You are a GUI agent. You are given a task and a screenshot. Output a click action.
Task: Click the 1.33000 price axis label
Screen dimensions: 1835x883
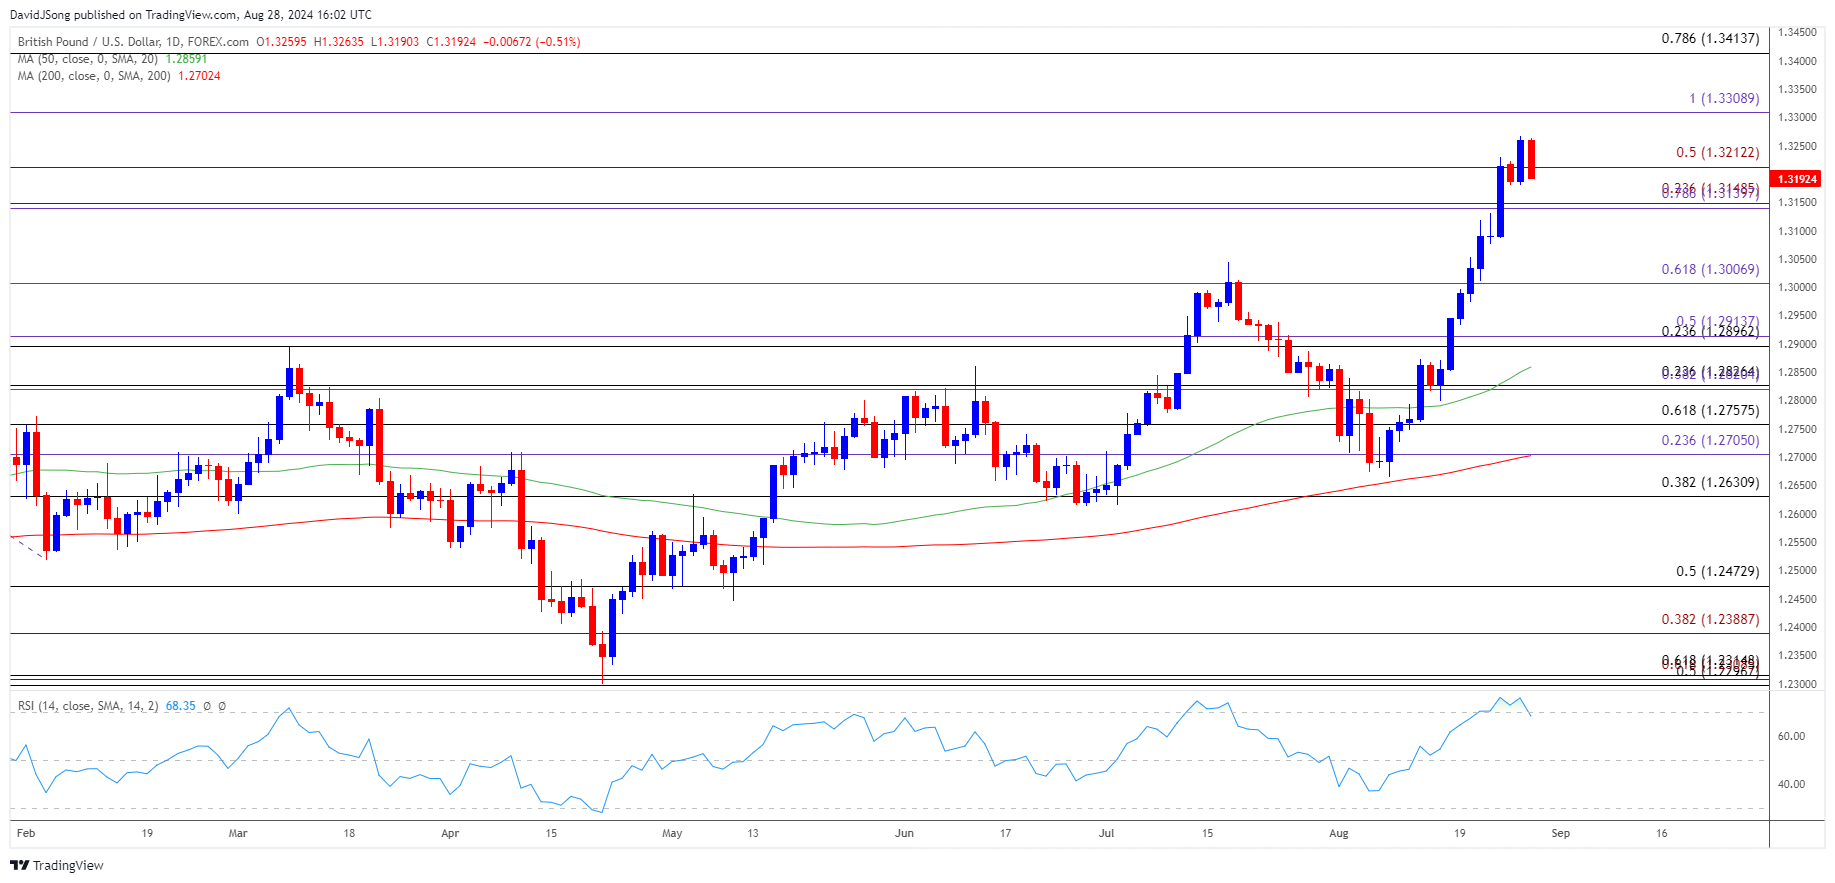[1796, 118]
